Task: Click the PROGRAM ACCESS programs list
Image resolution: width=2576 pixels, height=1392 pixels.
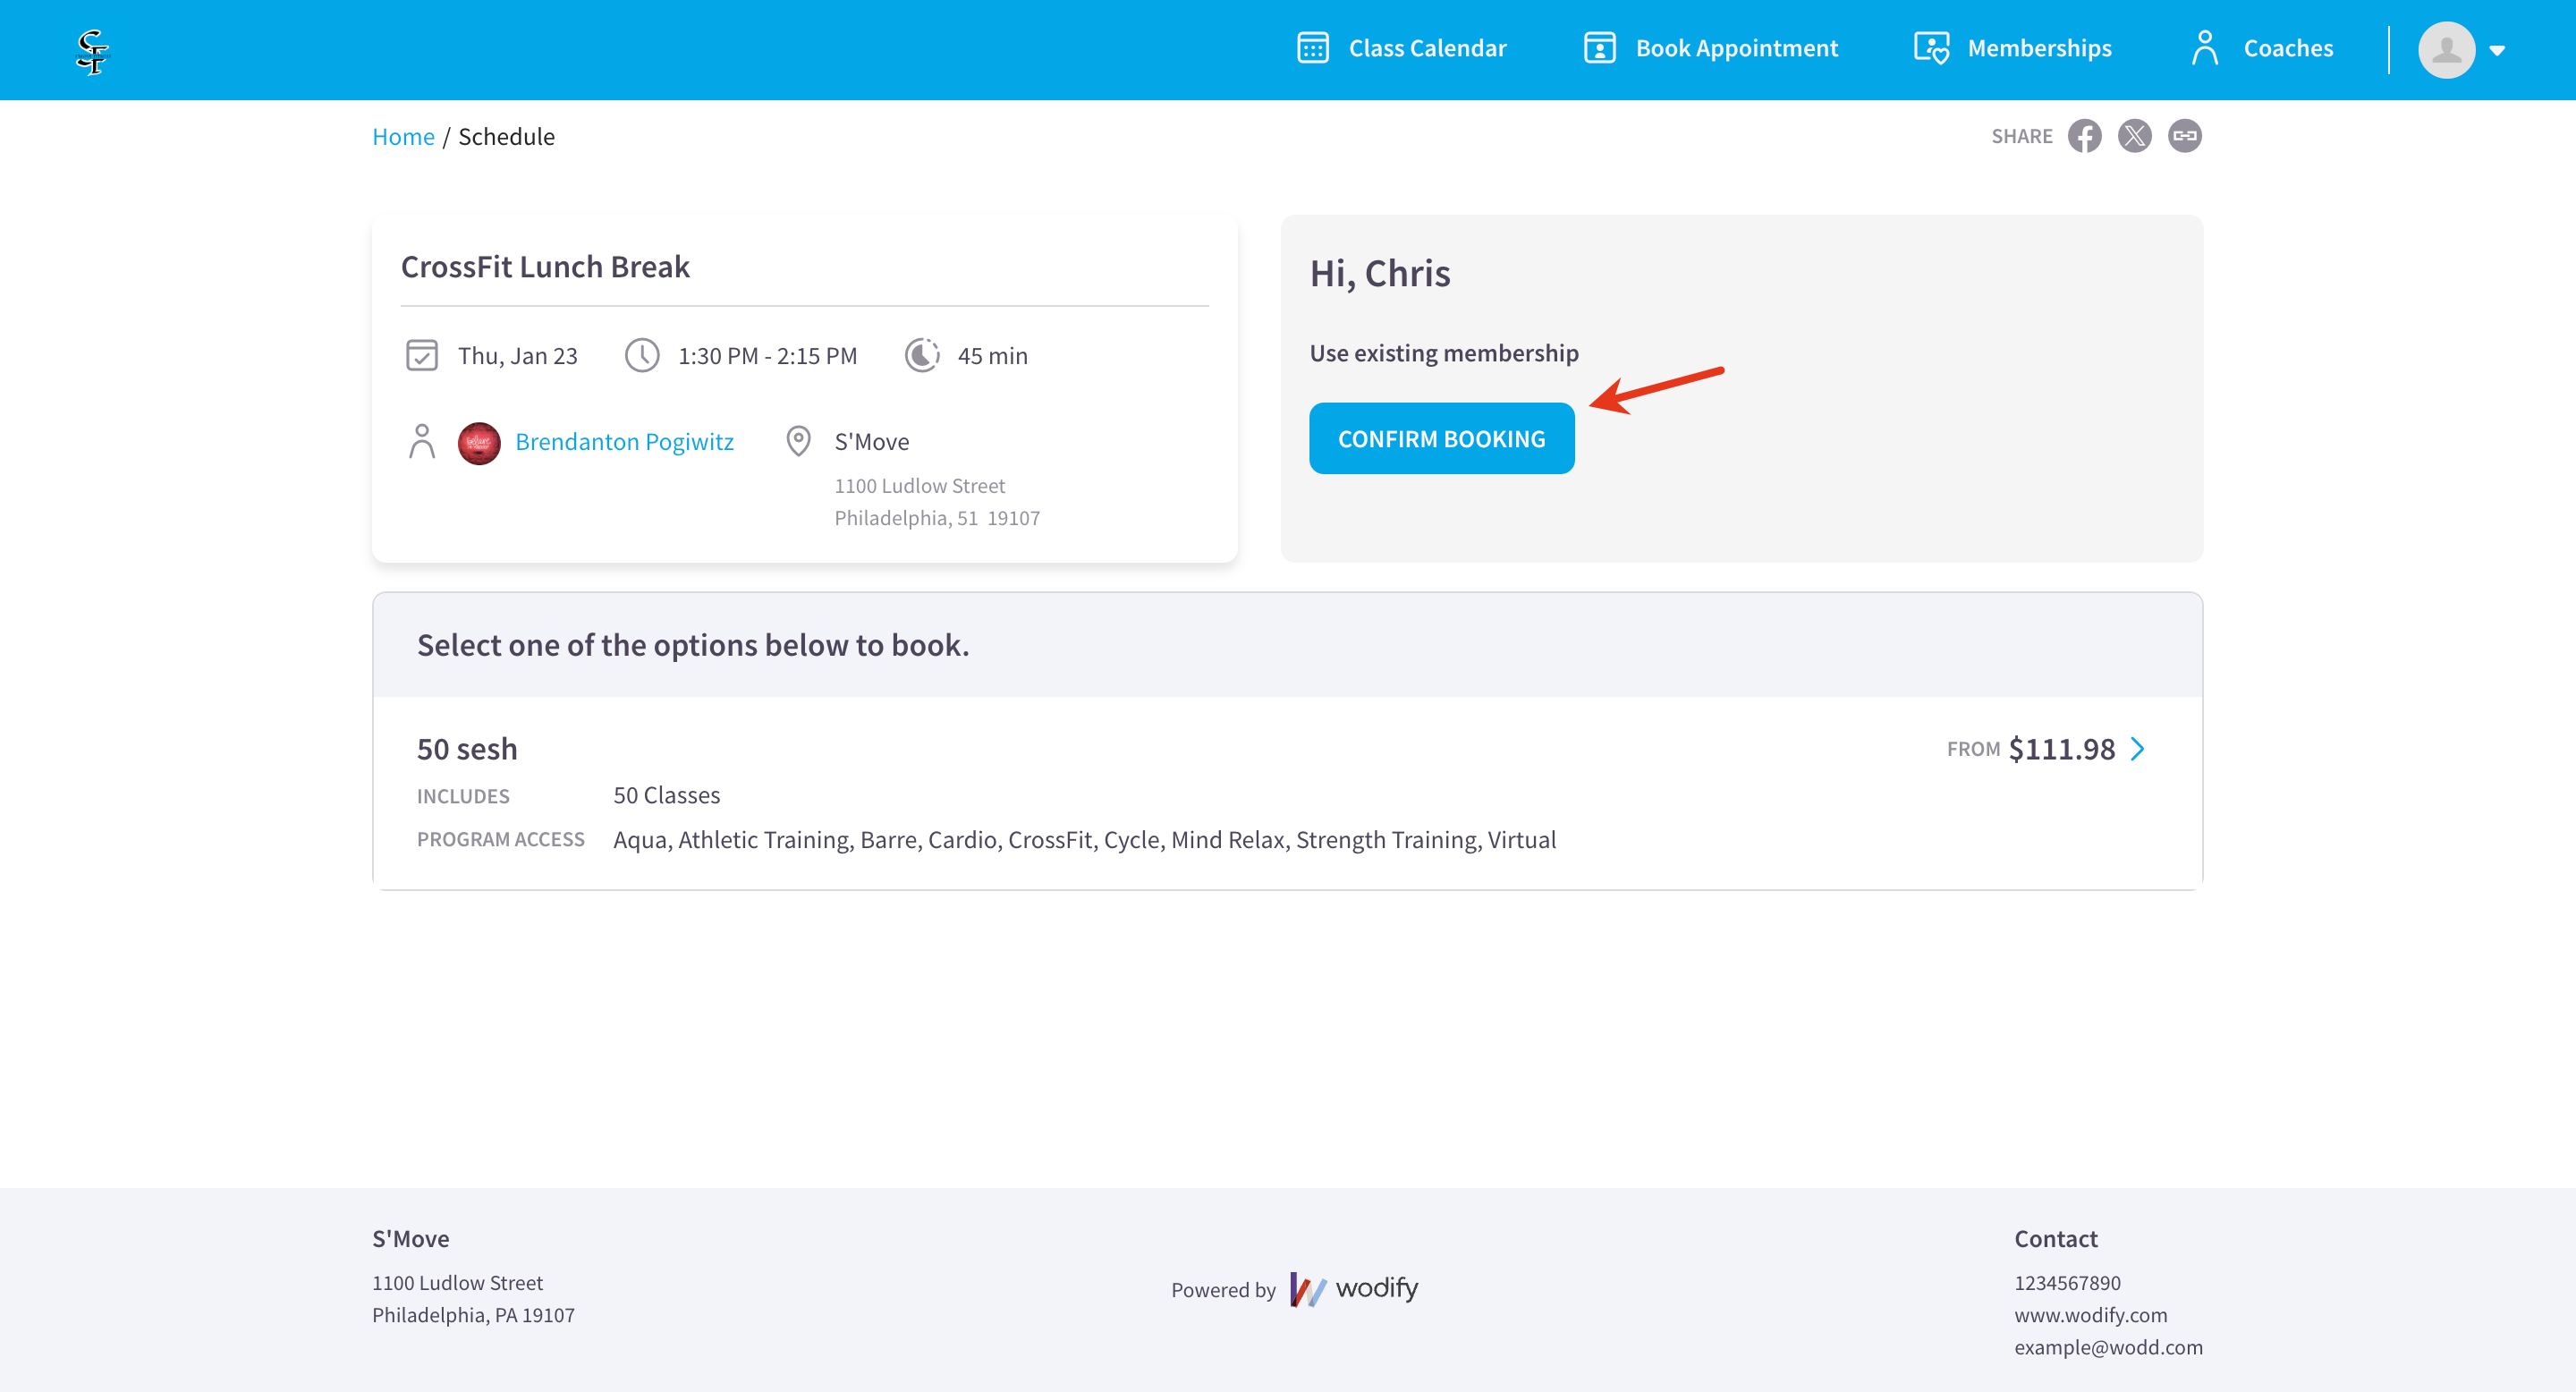Action: tap(1084, 840)
